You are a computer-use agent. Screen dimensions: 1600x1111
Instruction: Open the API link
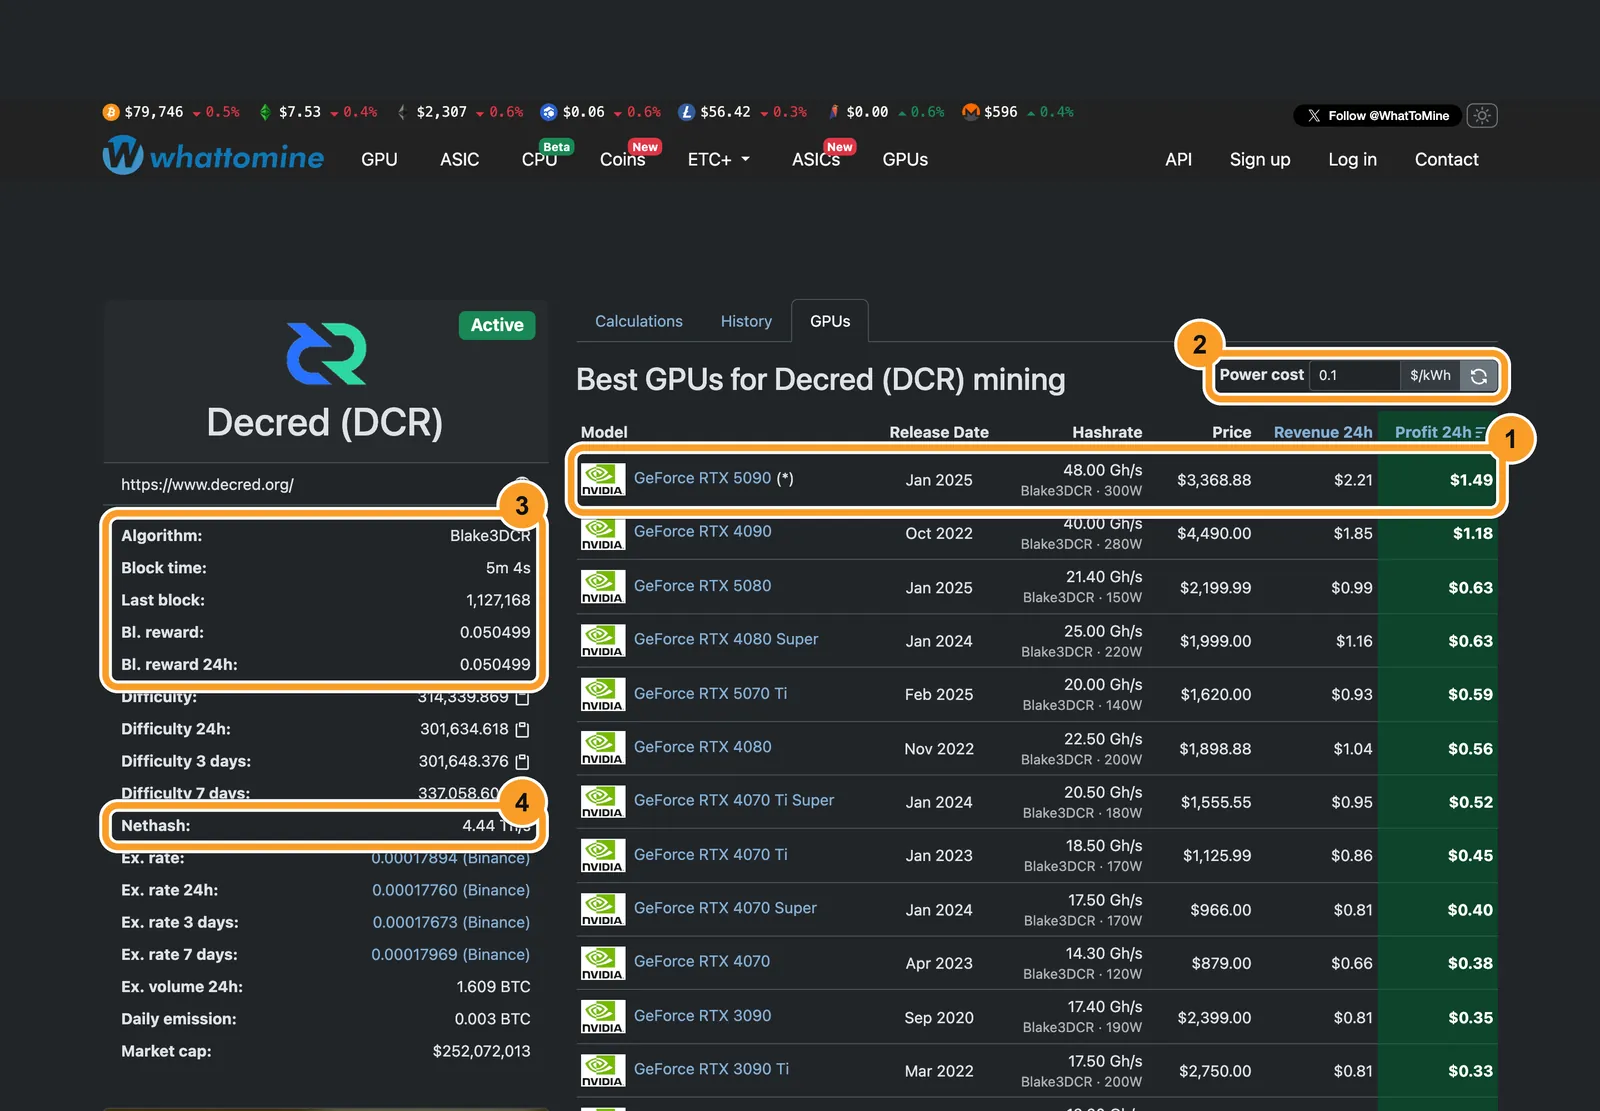[x=1179, y=159]
